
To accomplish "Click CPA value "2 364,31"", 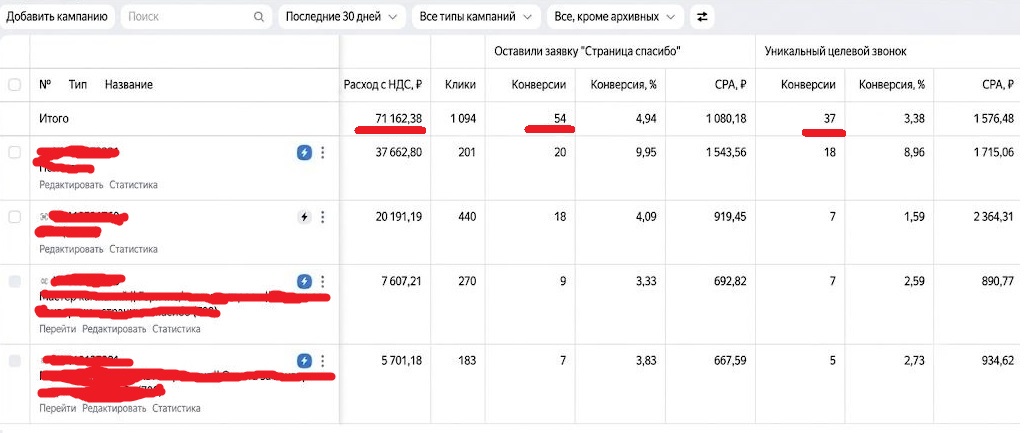I will (x=991, y=217).
